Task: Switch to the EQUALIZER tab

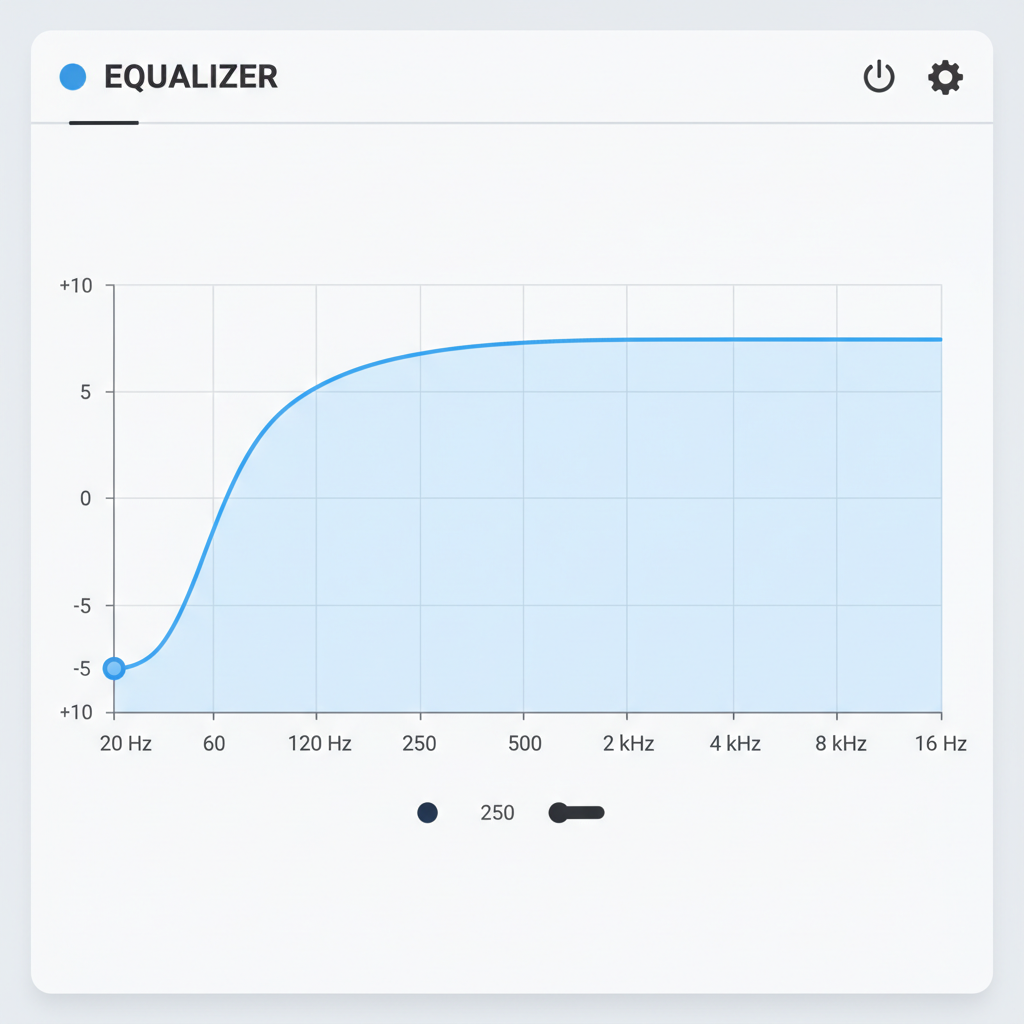Action: point(190,77)
